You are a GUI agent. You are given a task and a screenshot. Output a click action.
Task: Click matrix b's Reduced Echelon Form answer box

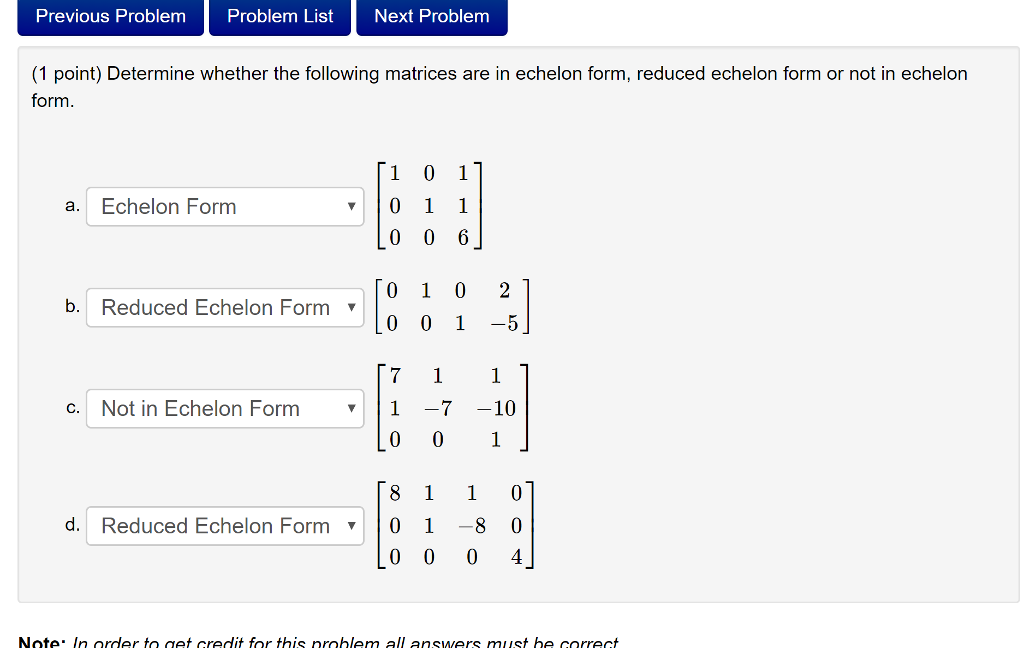(225, 307)
